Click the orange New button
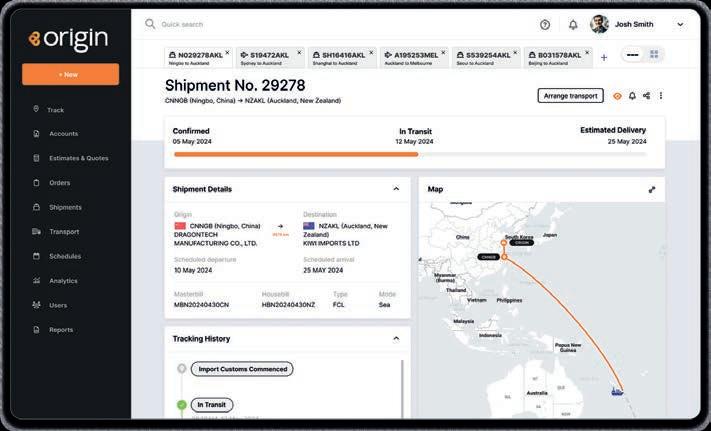Screen dimensions: 711x431 [x=70, y=74]
